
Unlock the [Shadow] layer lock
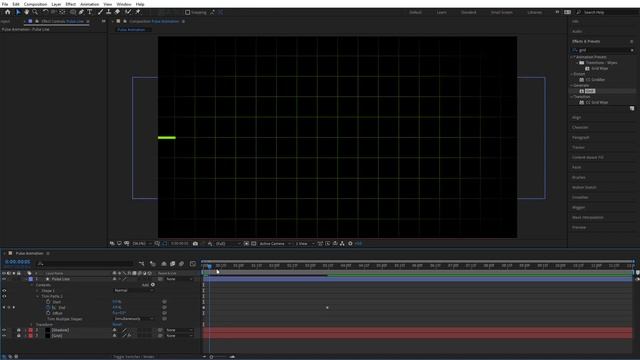[19, 330]
